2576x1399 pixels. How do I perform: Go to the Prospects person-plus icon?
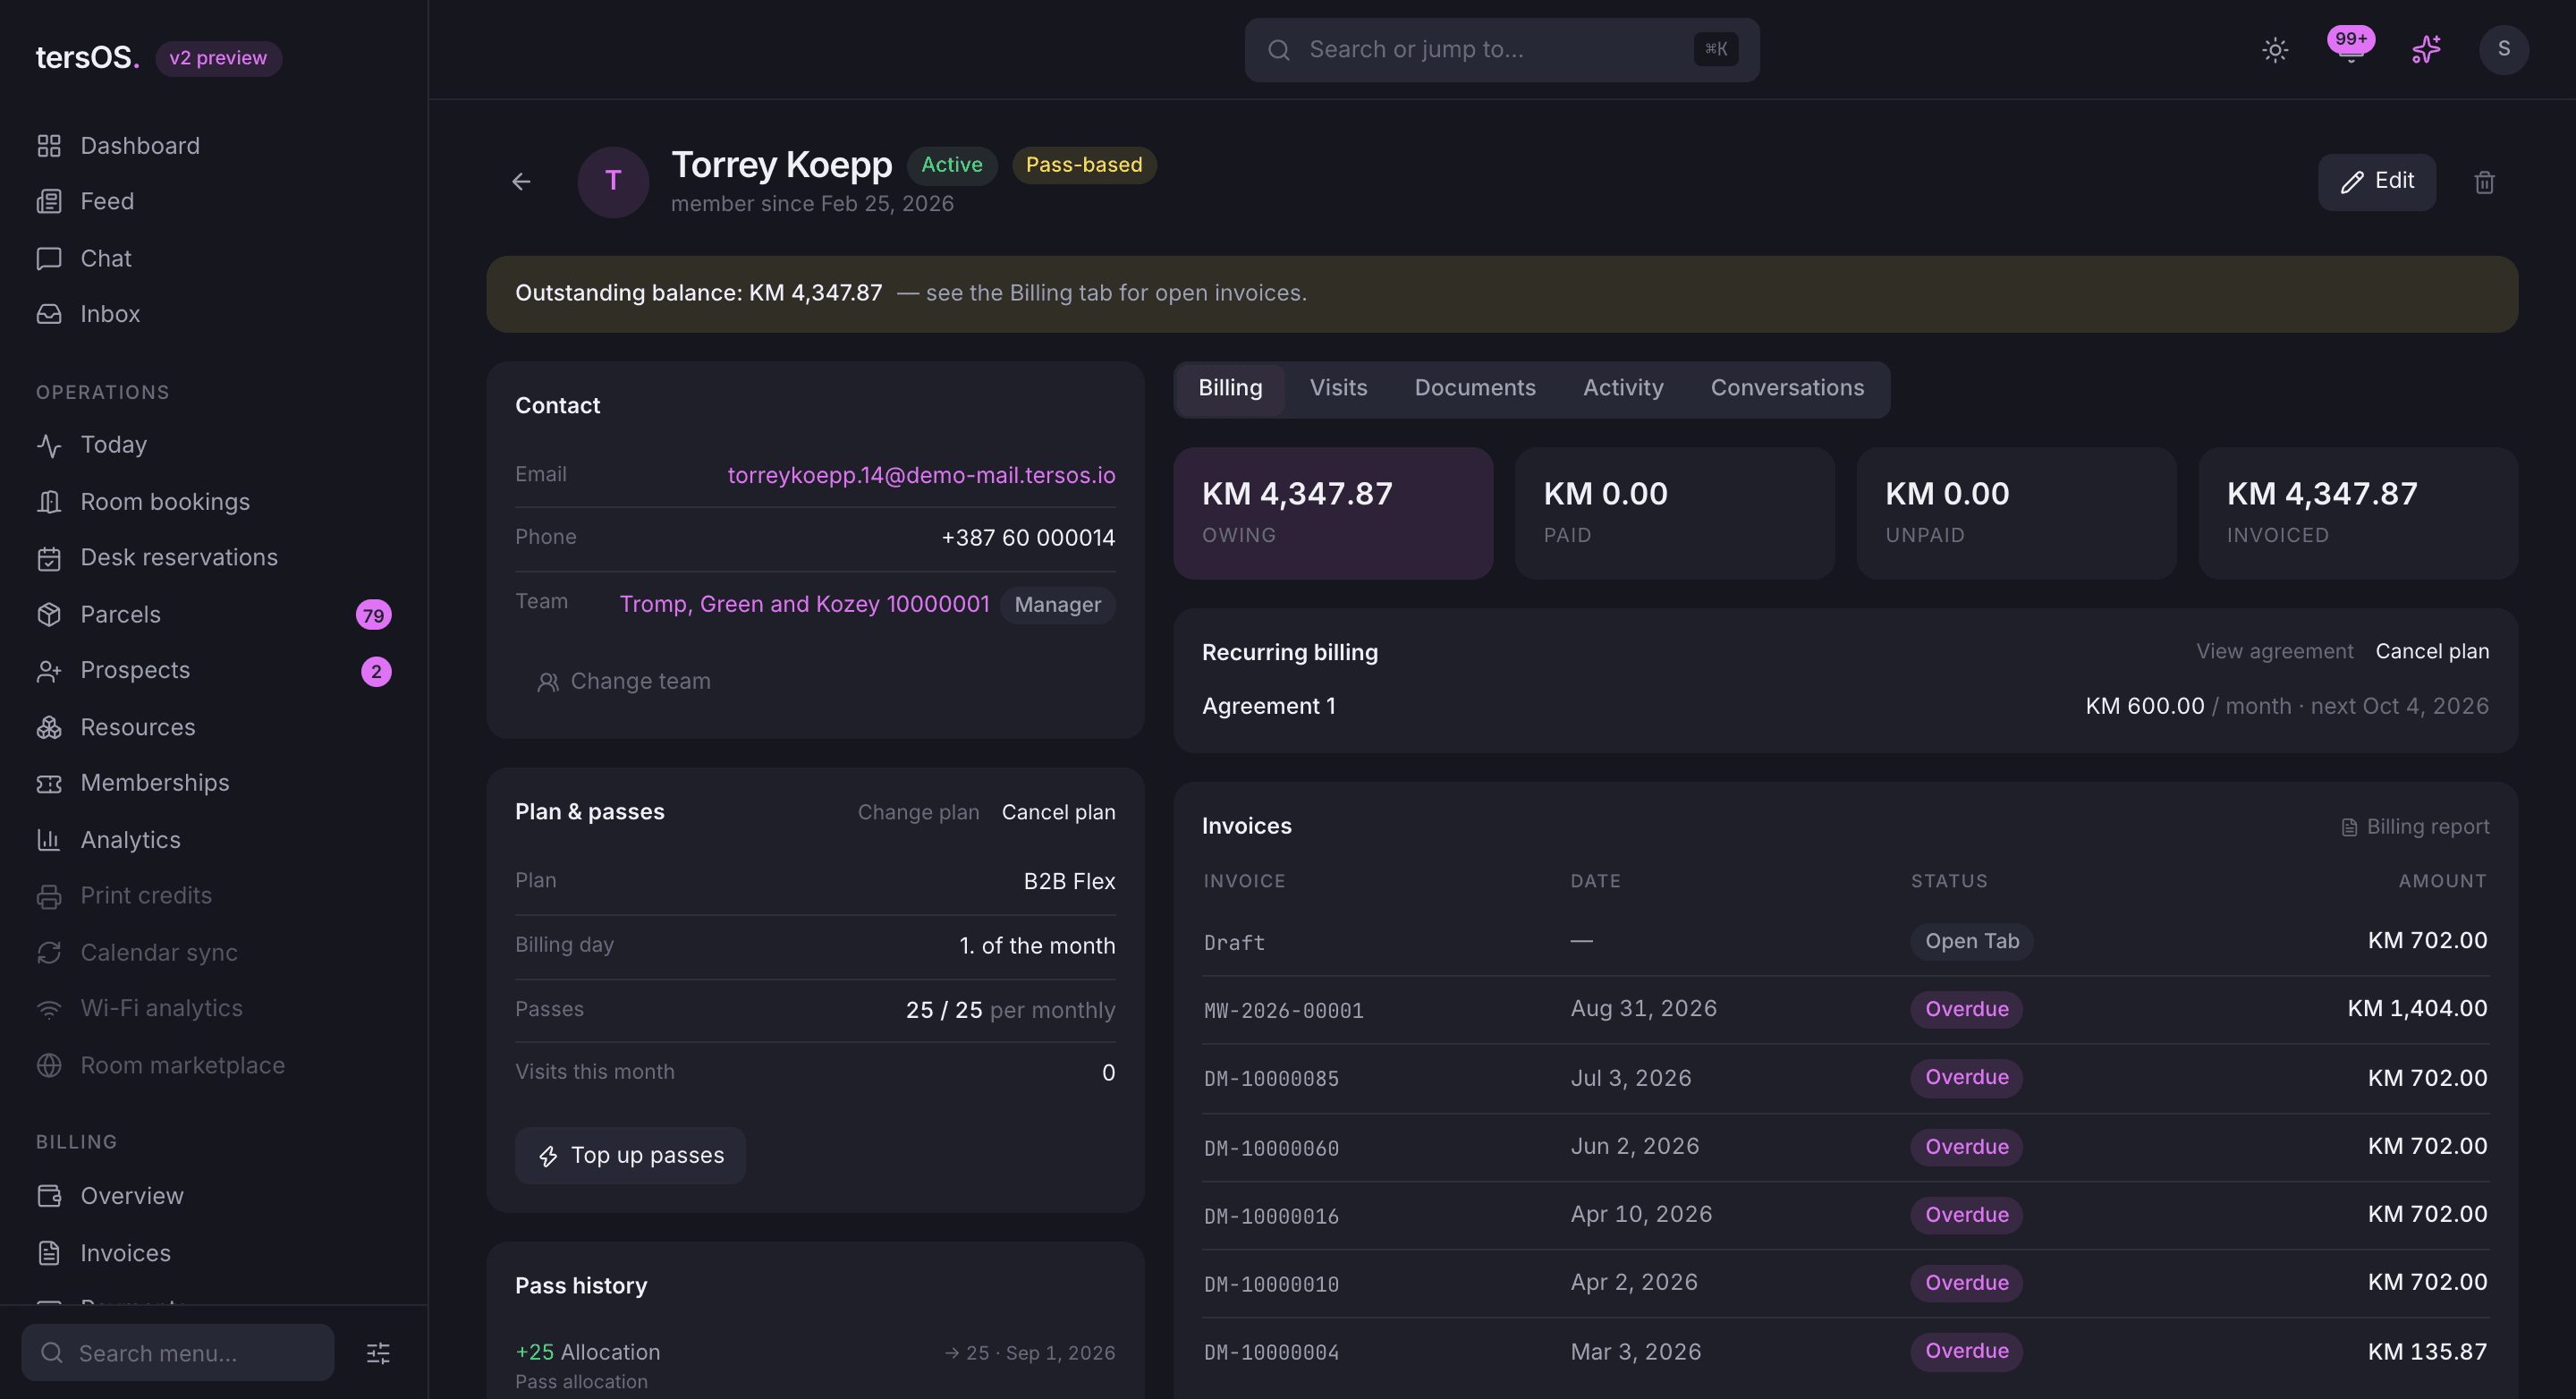pyautogui.click(x=49, y=671)
